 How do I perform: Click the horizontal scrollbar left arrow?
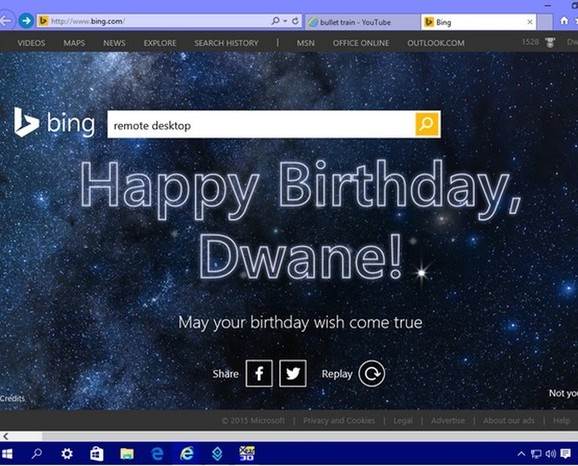(5, 437)
